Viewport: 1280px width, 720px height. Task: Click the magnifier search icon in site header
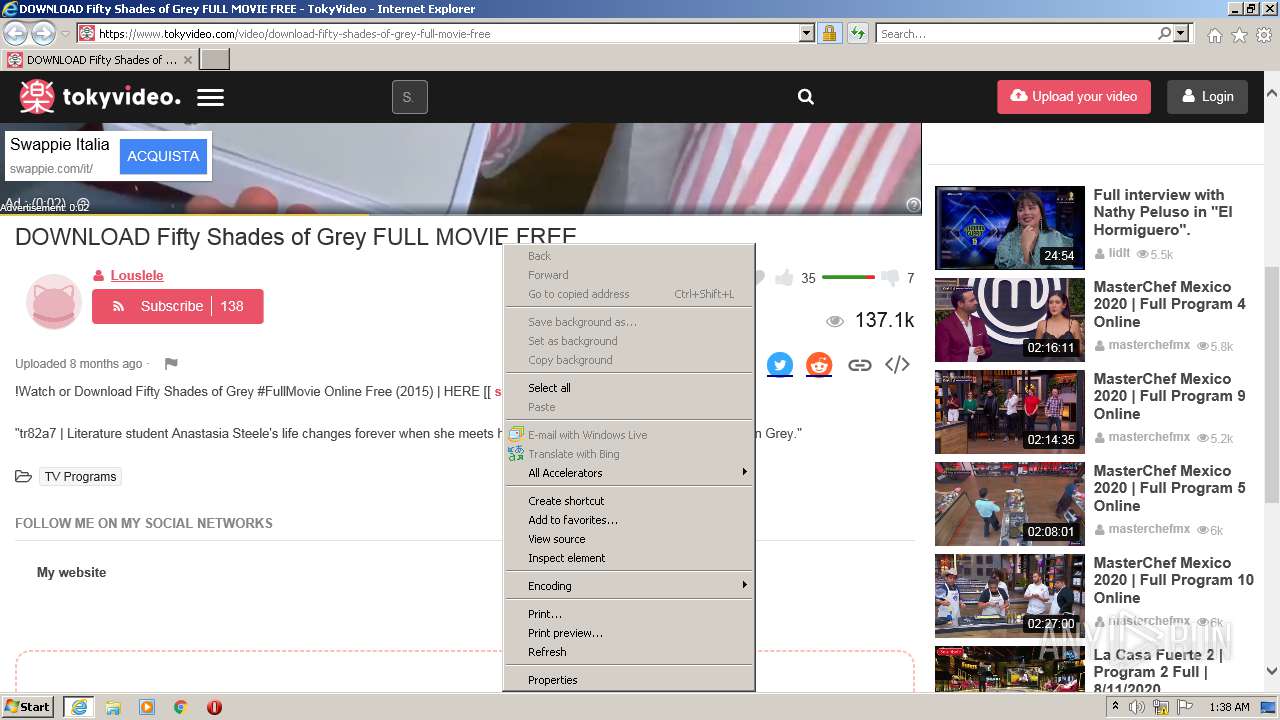806,97
